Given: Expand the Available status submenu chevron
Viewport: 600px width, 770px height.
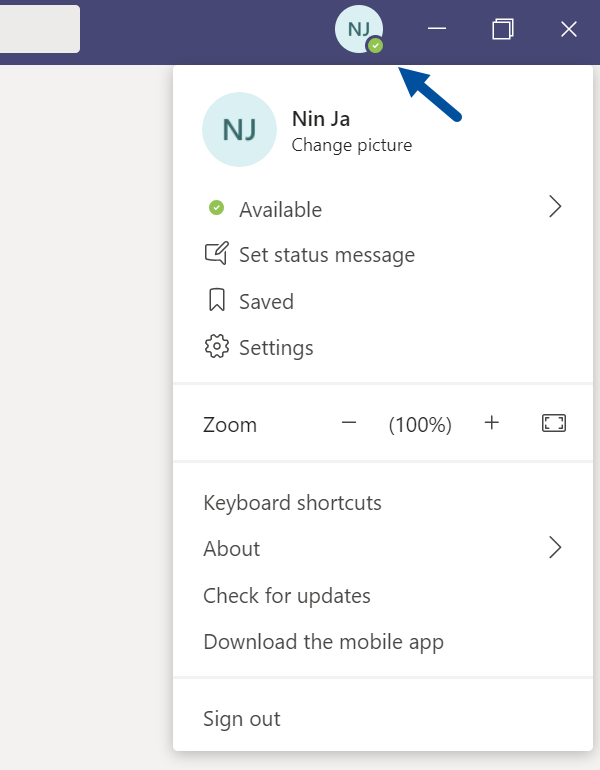Looking at the screenshot, I should coord(555,207).
